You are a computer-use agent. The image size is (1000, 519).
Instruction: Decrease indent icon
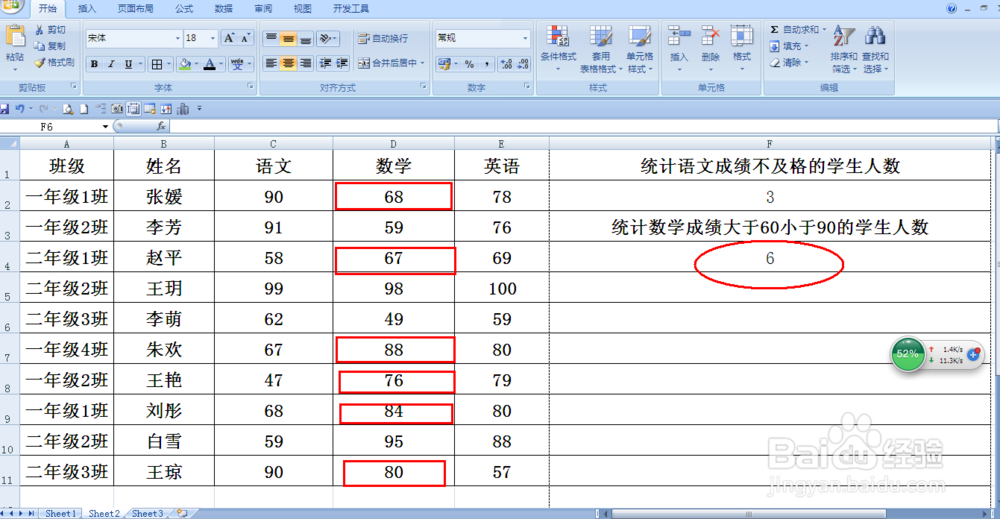325,63
